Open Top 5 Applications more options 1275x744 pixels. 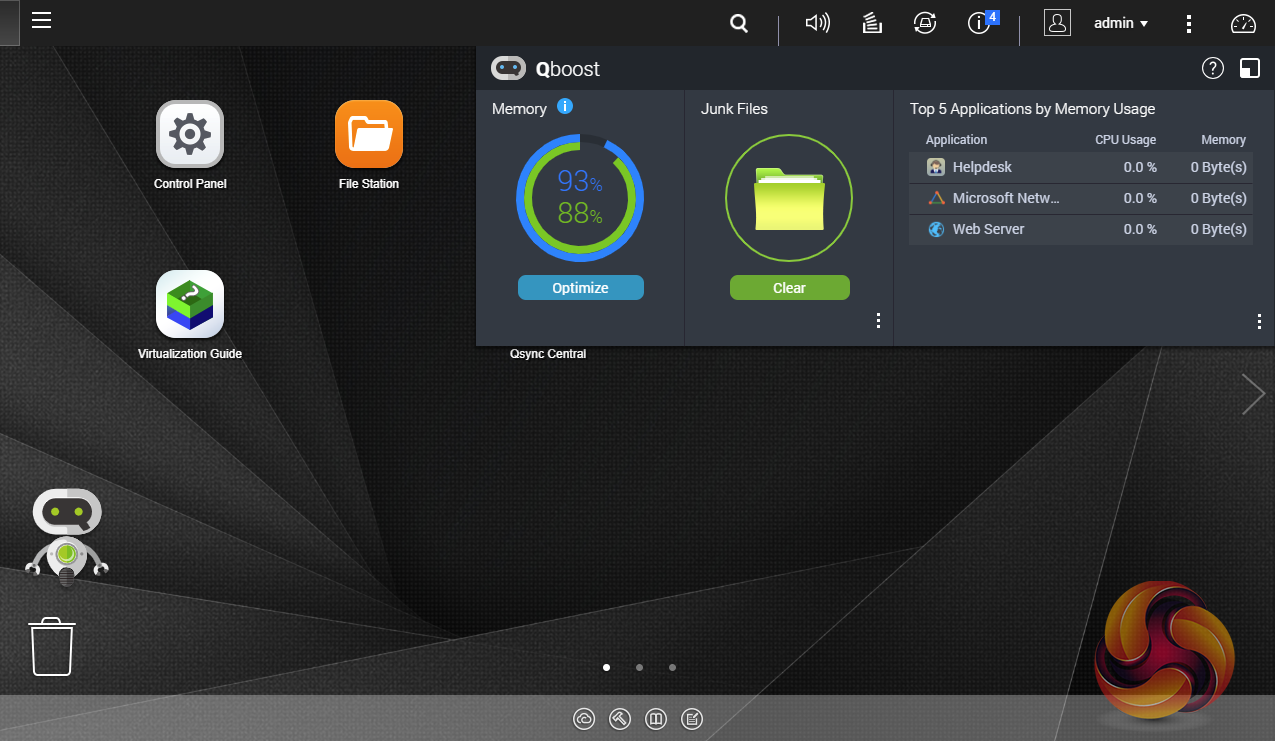pyautogui.click(x=1259, y=320)
